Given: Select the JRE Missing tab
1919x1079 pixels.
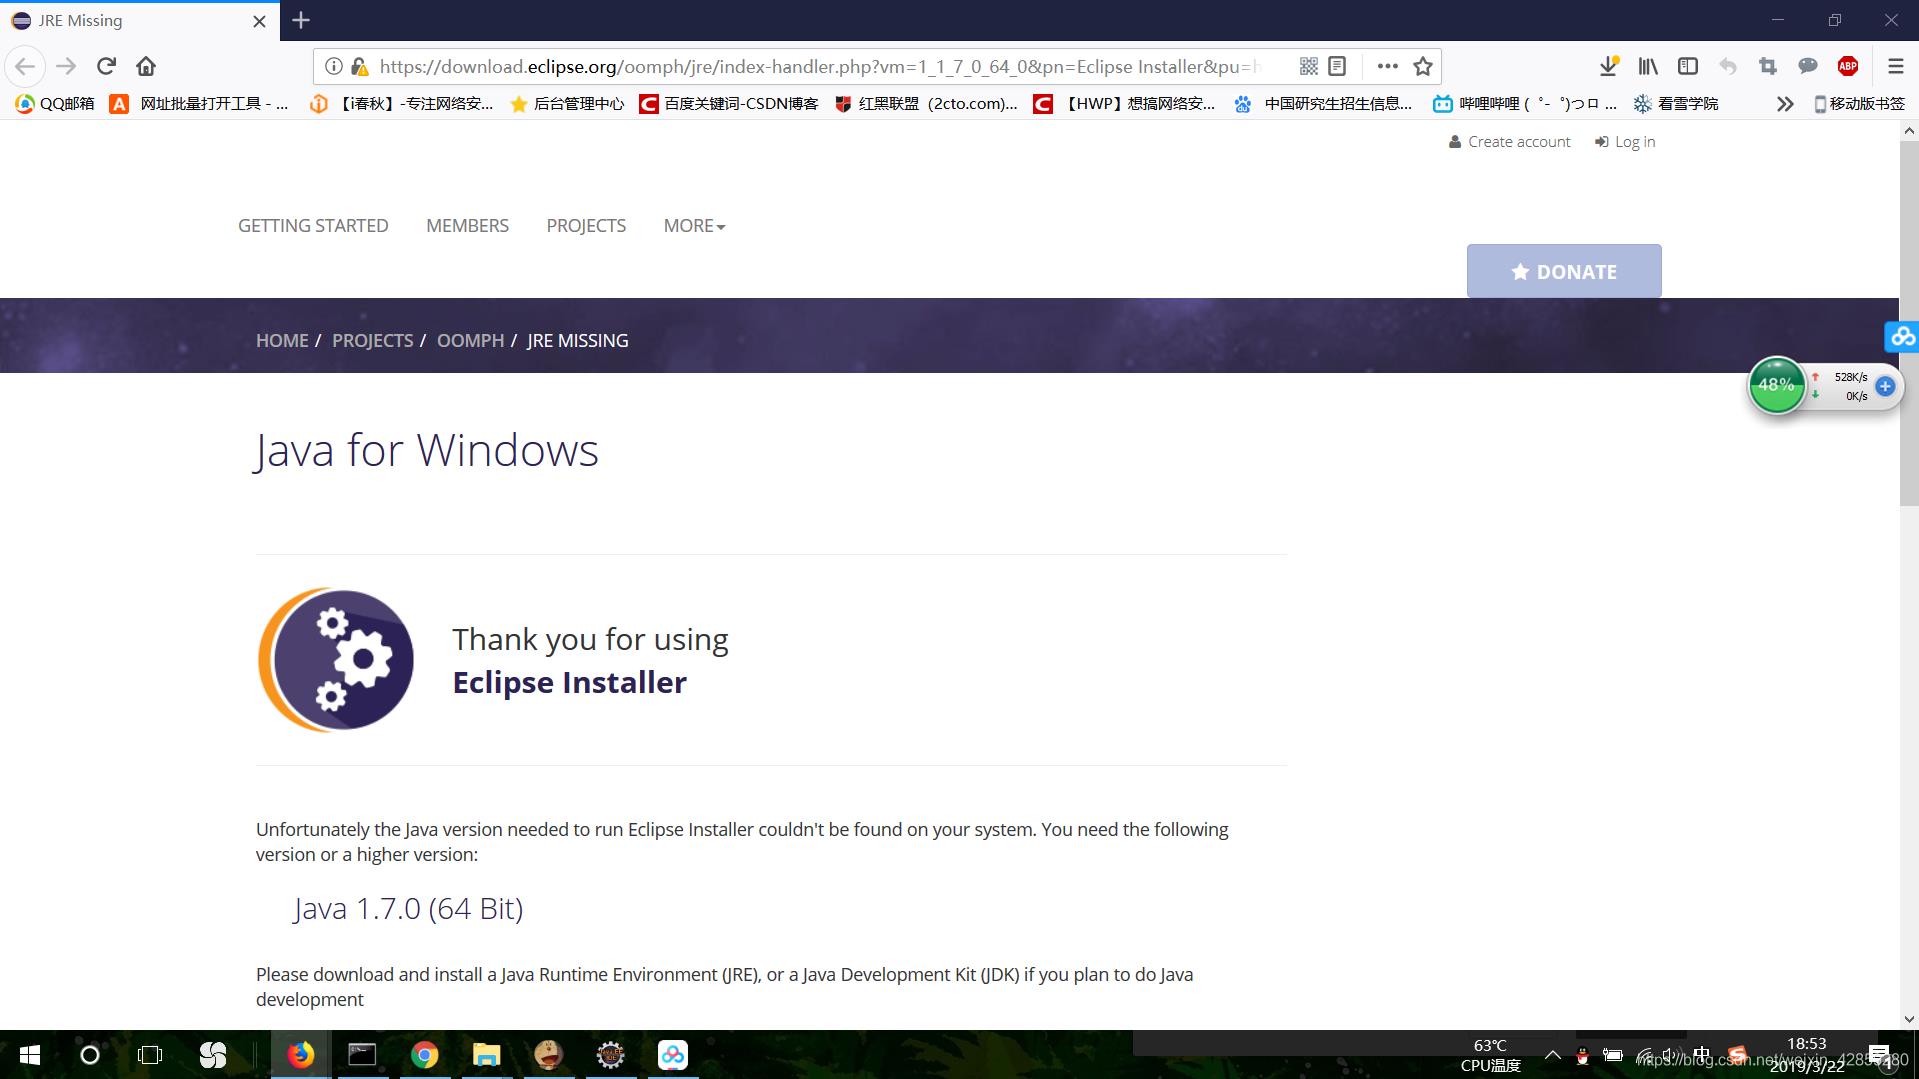Looking at the screenshot, I should click(140, 21).
